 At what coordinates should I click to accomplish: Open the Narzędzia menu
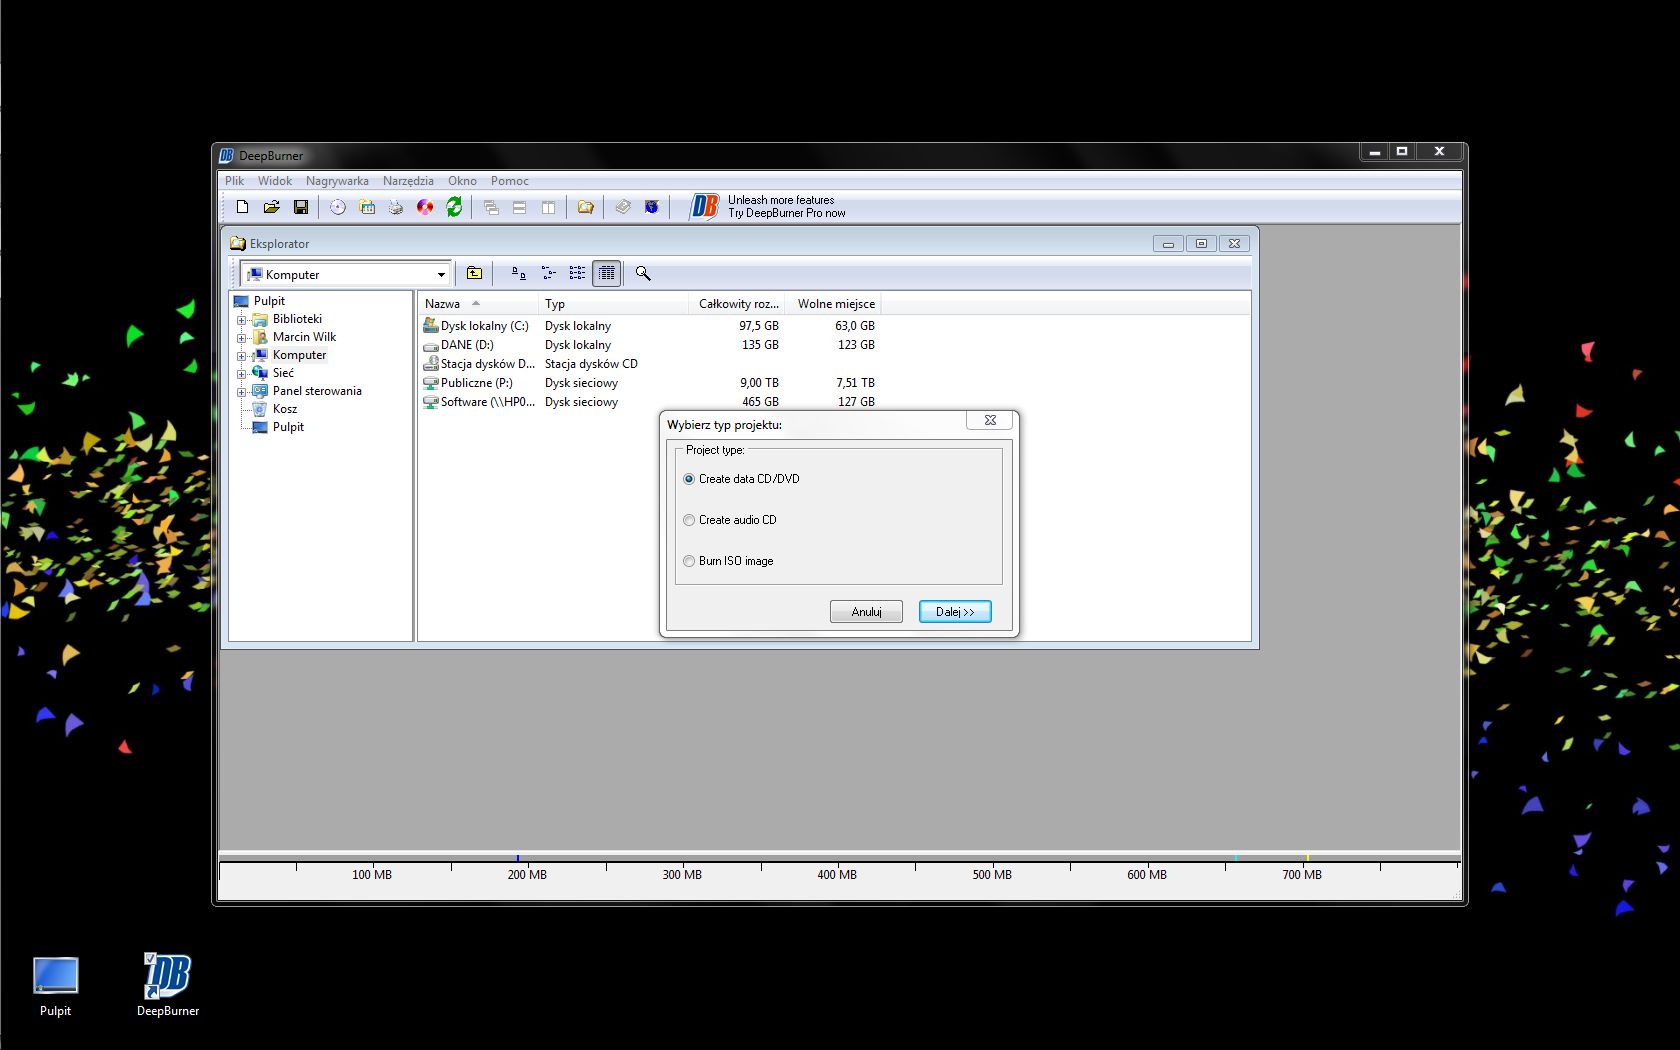click(408, 181)
